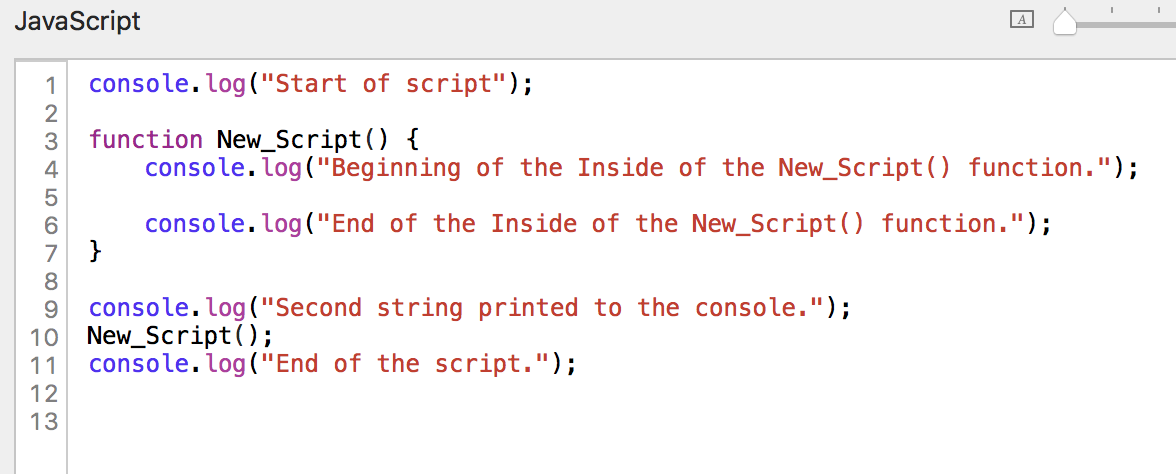The height and width of the screenshot is (474, 1176).
Task: Click the New_Script() call on line 10
Action: [x=179, y=336]
